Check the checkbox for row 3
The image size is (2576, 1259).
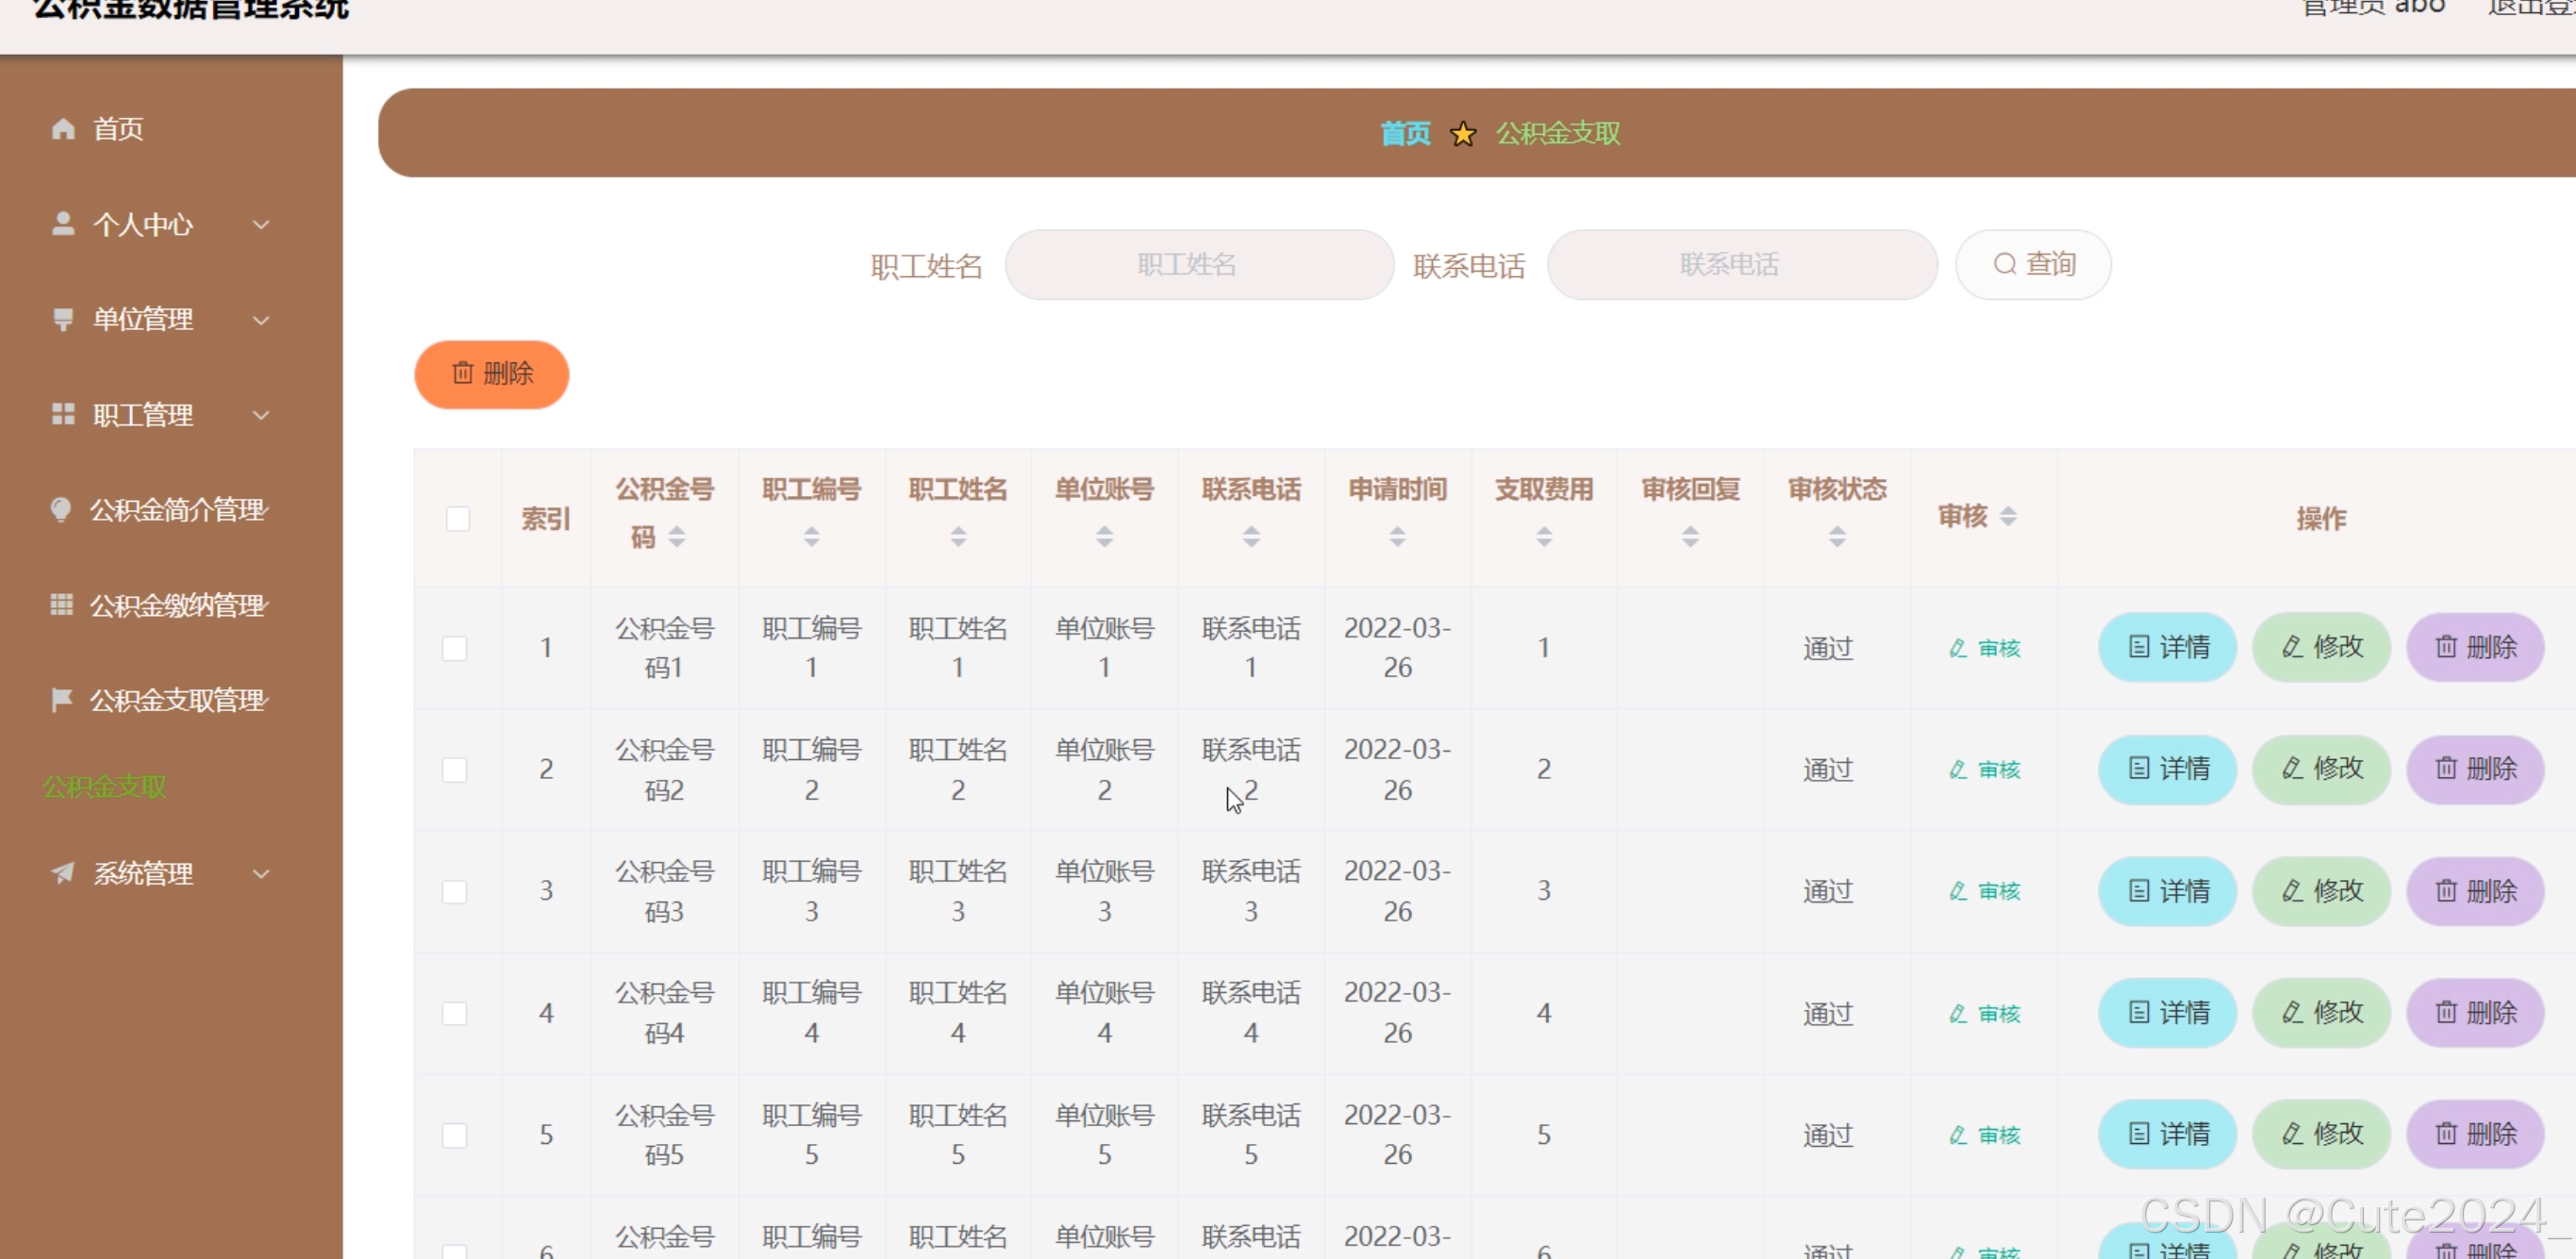pos(454,891)
